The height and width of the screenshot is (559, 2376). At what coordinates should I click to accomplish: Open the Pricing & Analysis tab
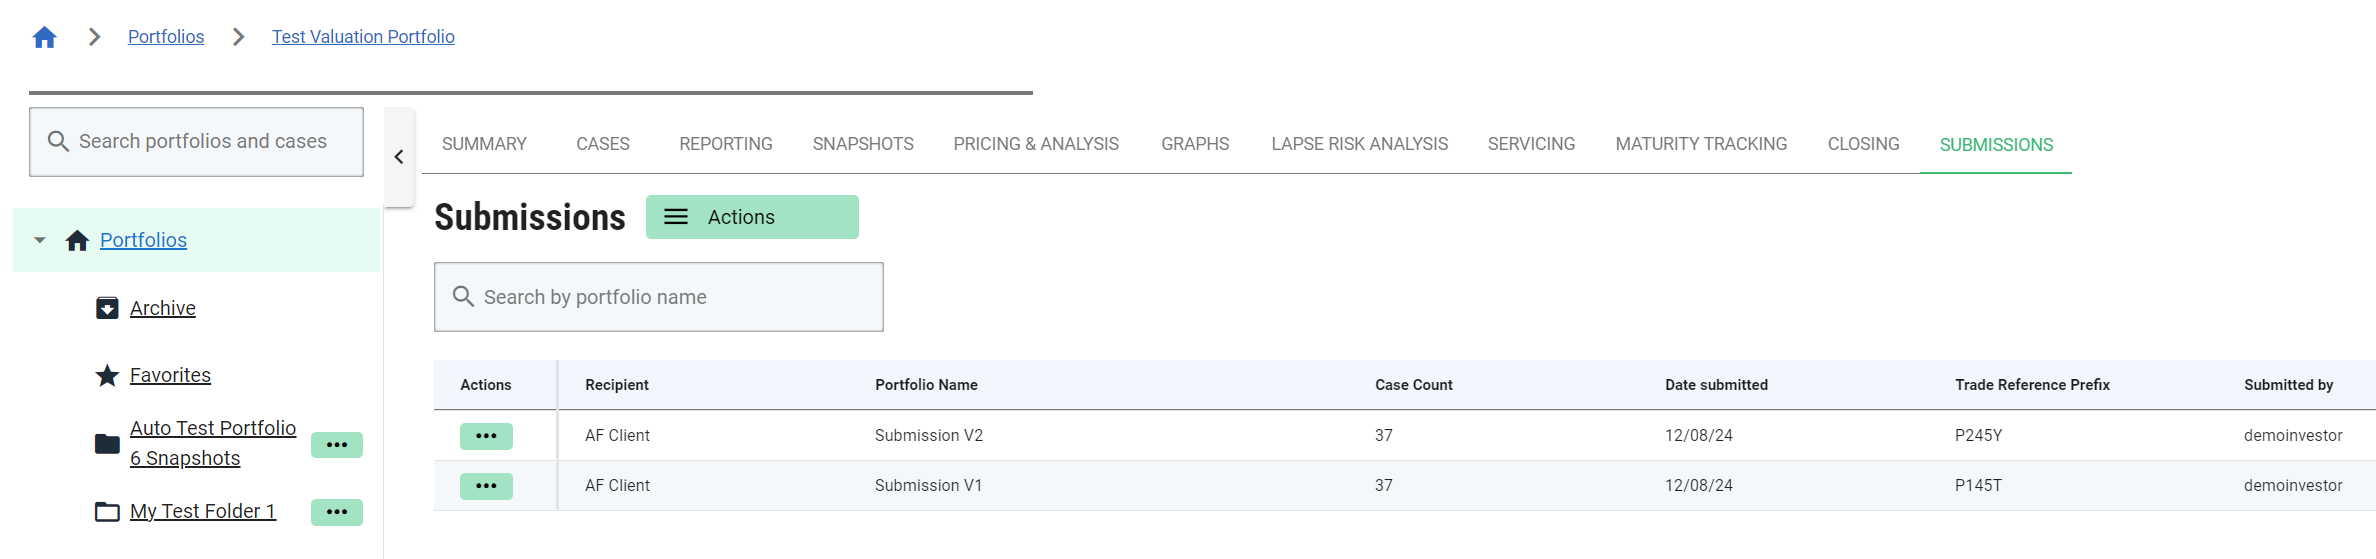pos(1036,144)
